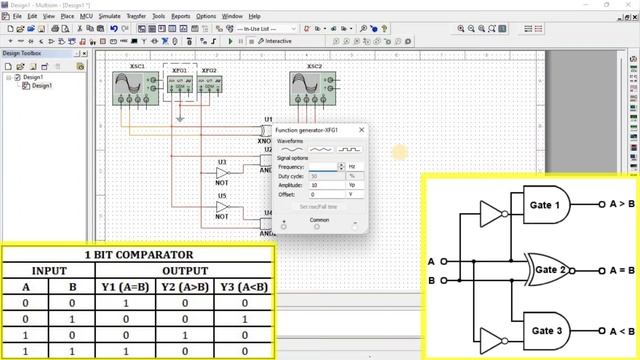Click the Open file folder icon
The image size is (640, 360).
[x=20, y=29]
